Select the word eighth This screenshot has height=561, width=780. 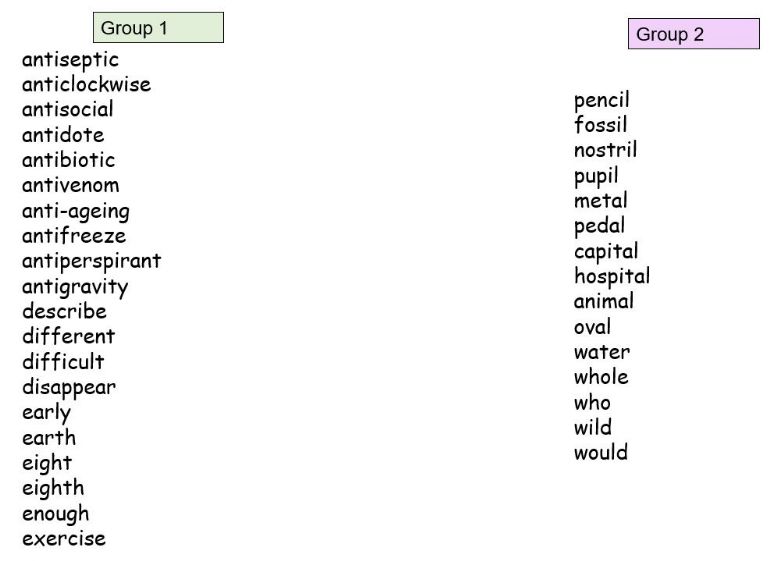[x=53, y=488]
